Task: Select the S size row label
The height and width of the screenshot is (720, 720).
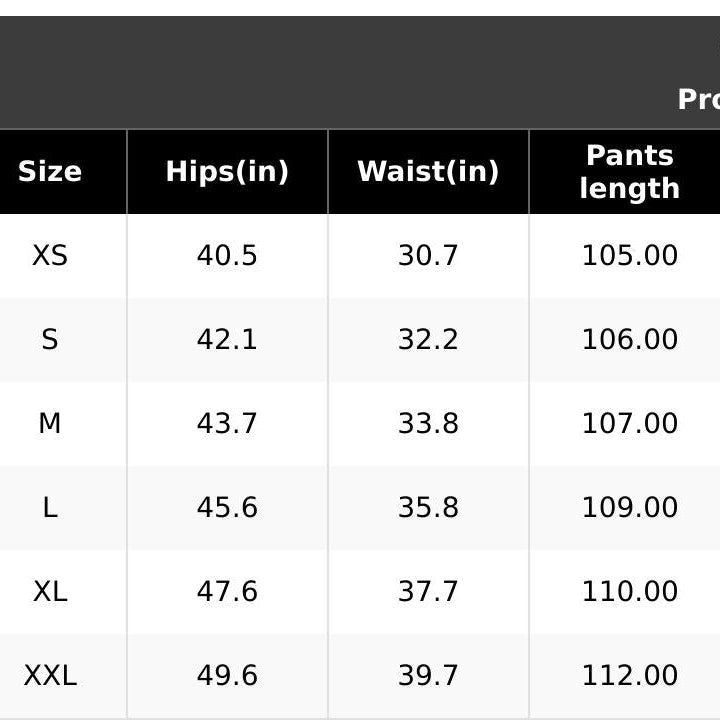Action: coord(50,340)
